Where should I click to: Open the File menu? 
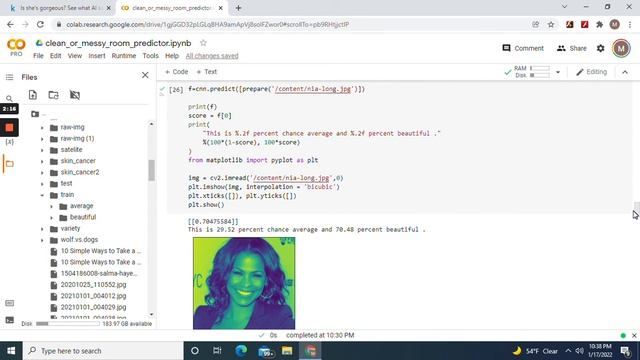pos(38,56)
